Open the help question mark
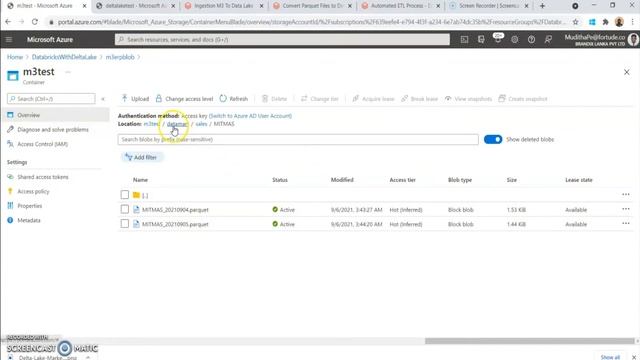 click(x=531, y=40)
